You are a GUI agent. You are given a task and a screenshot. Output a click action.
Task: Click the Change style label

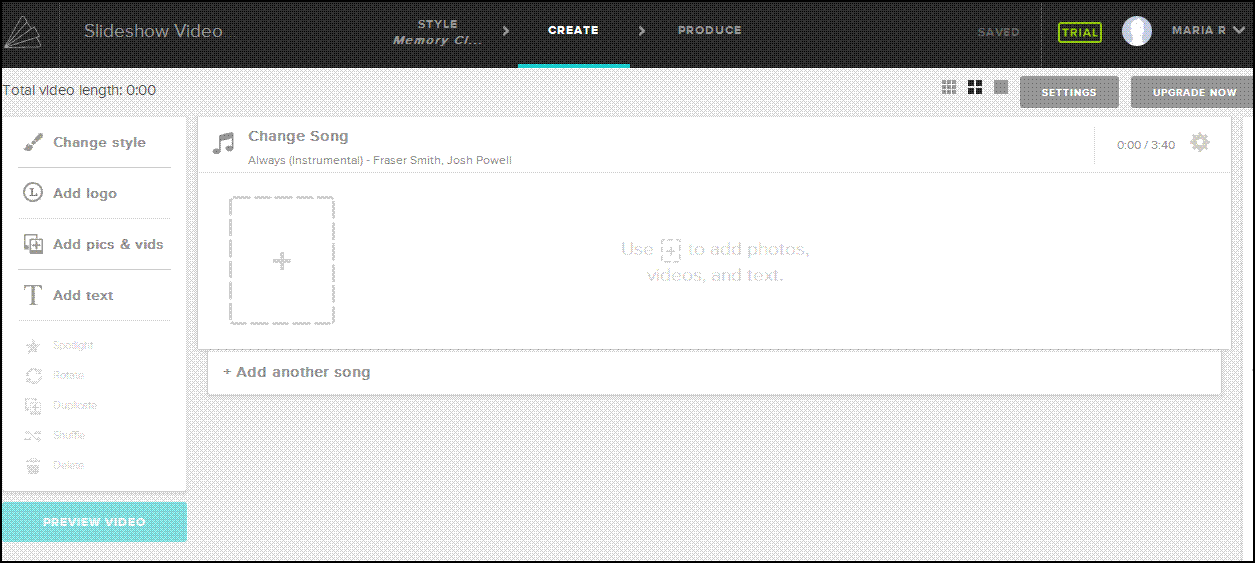[99, 143]
